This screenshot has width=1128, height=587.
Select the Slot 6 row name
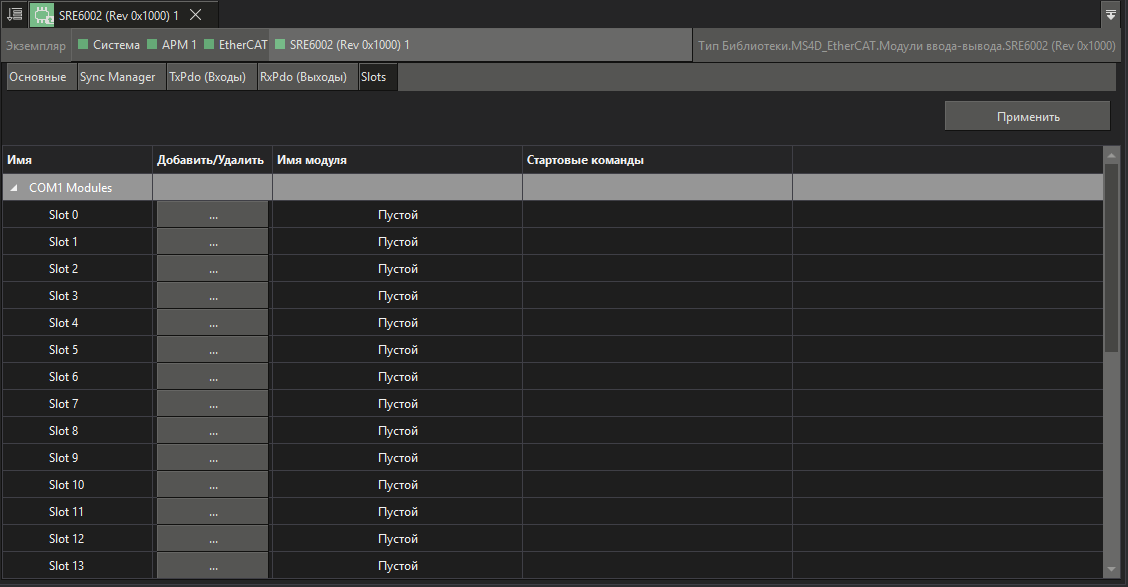pyautogui.click(x=63, y=377)
